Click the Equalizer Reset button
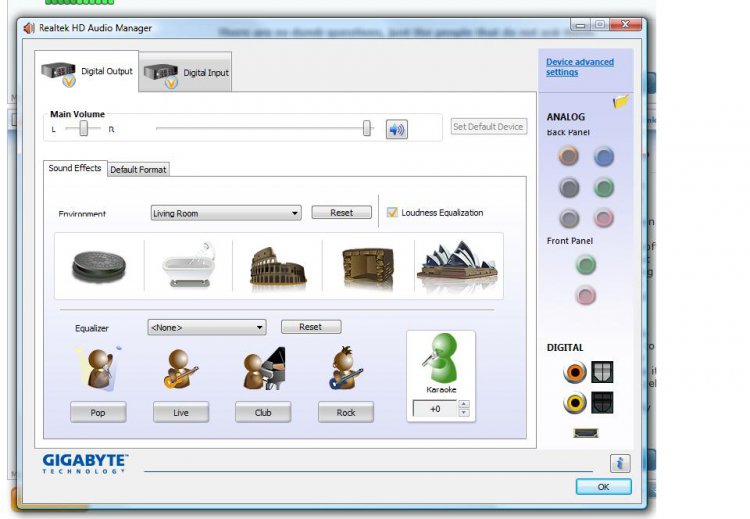 point(311,327)
